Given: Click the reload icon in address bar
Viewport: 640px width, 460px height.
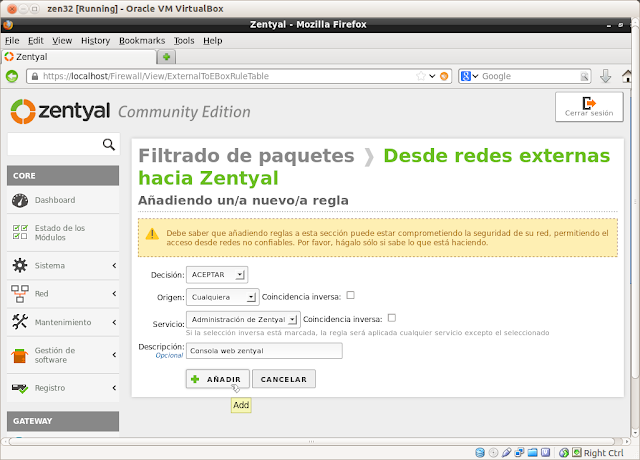Looking at the screenshot, I should 444,76.
